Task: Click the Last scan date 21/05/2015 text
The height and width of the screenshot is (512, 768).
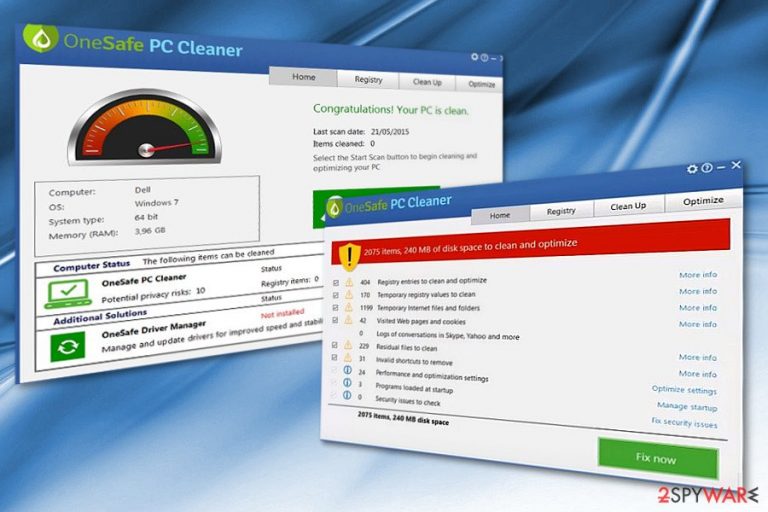Action: [x=361, y=131]
